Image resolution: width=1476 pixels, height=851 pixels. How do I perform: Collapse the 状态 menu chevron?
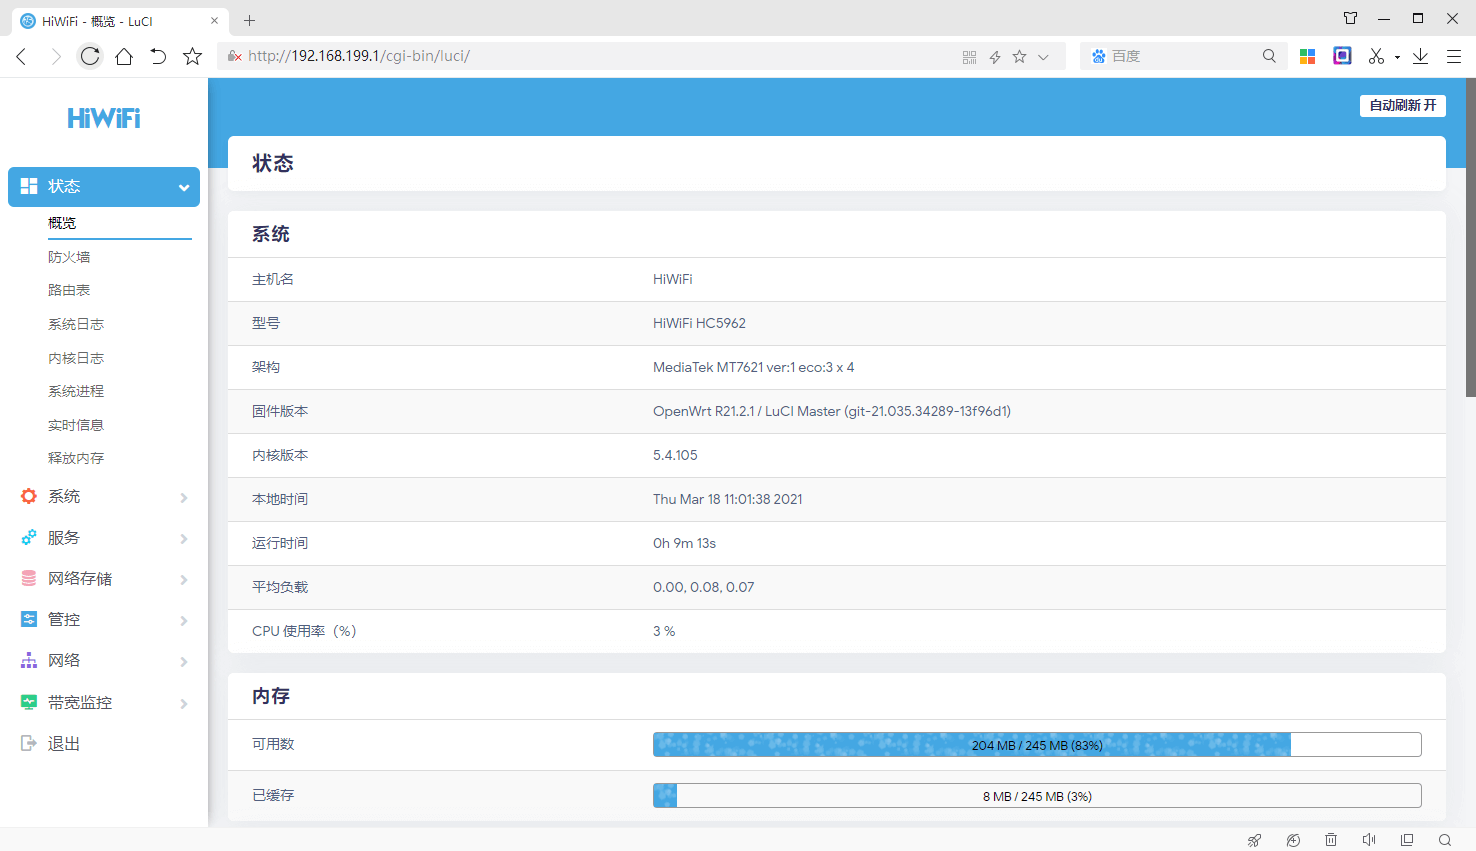point(184,187)
